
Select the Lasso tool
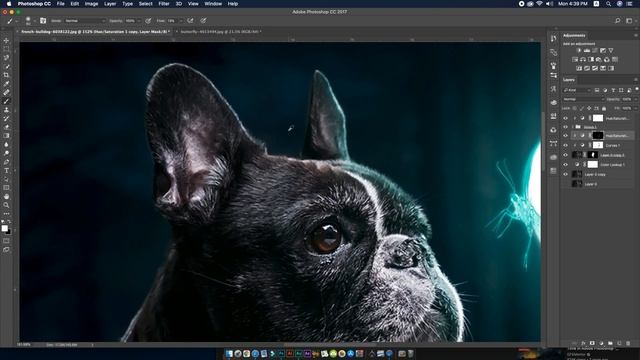(x=6, y=58)
